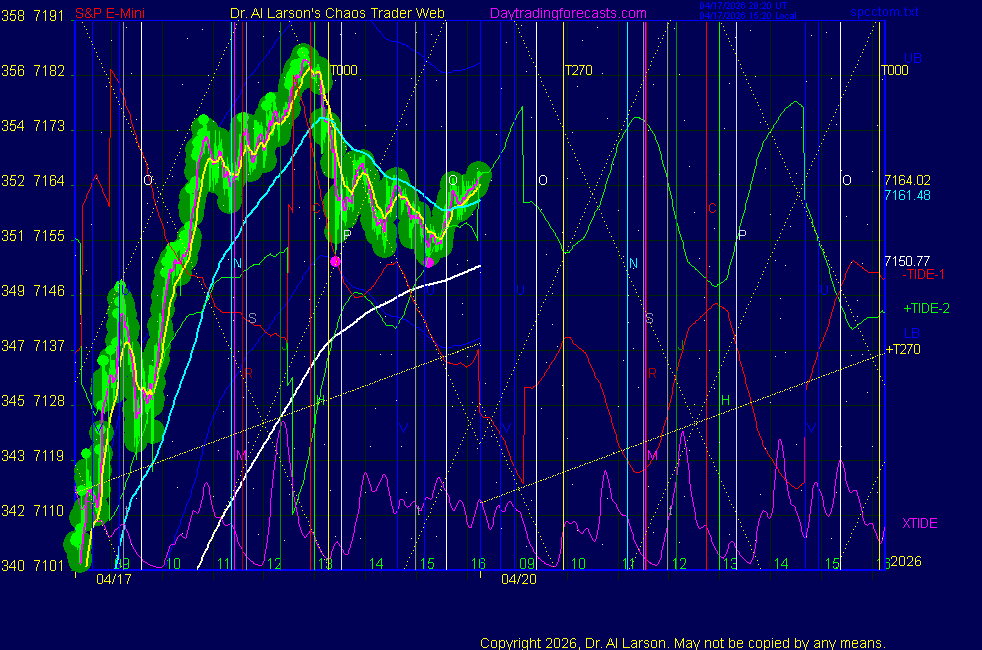Click the LB lower band label

[912, 332]
